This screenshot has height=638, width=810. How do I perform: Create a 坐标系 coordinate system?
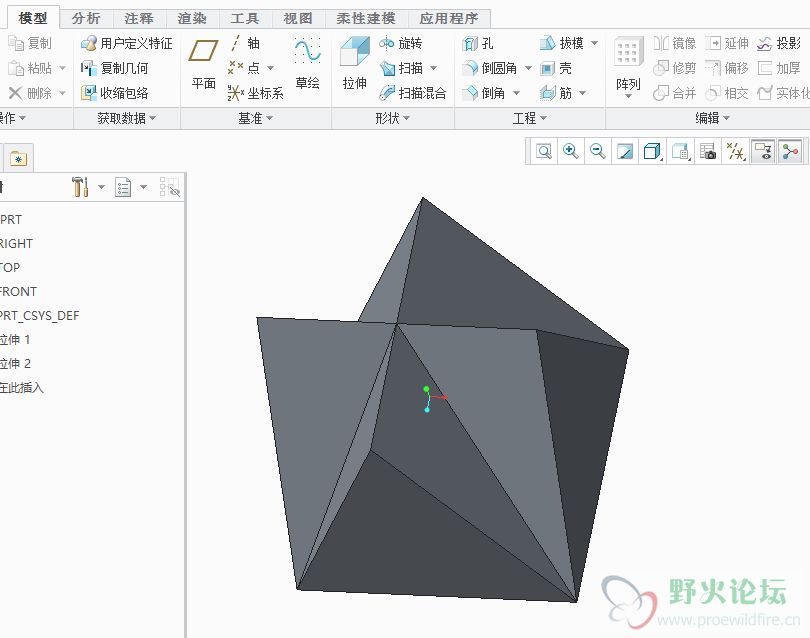(256, 93)
